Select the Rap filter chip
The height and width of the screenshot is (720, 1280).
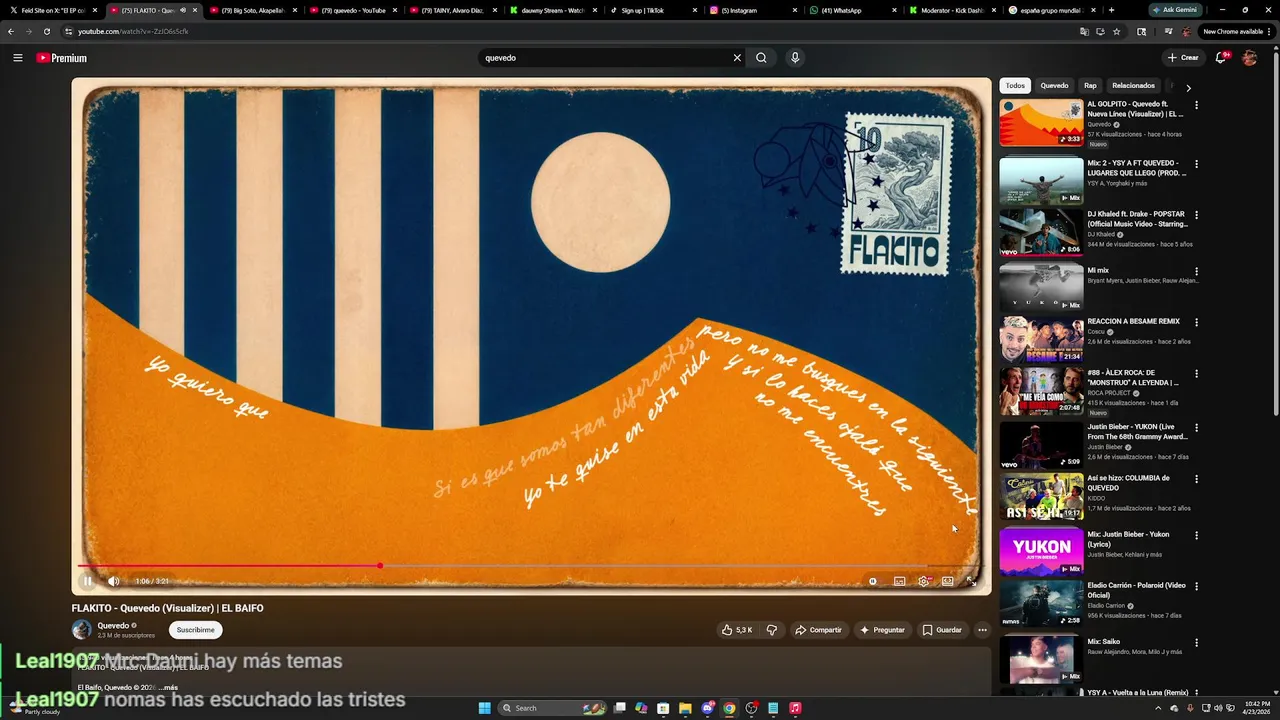1090,86
